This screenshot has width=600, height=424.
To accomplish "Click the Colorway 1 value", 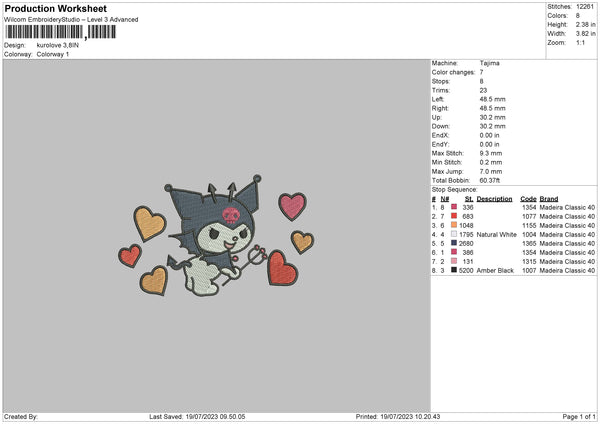I will [x=53, y=54].
